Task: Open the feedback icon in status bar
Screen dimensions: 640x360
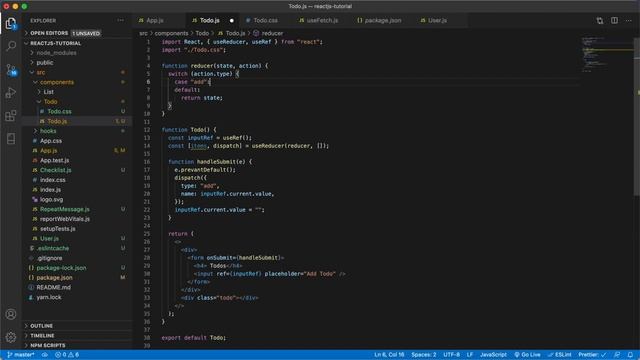Action: [617, 355]
